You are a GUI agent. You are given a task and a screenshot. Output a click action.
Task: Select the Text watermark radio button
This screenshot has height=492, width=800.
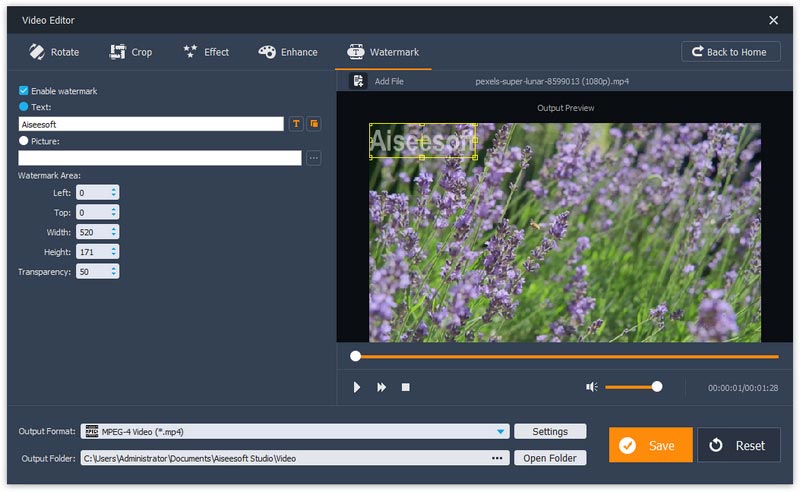pos(24,107)
